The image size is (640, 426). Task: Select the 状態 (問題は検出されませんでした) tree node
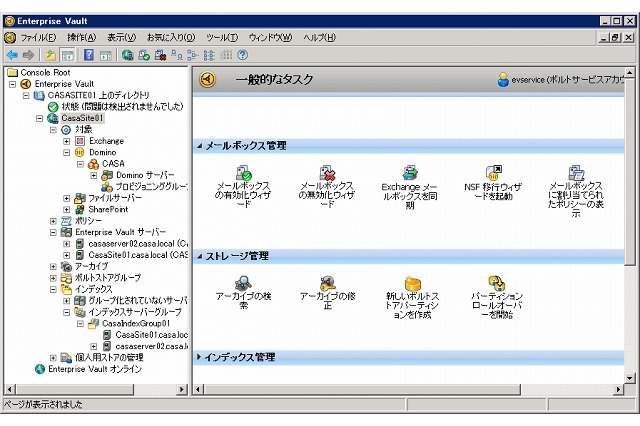122,107
